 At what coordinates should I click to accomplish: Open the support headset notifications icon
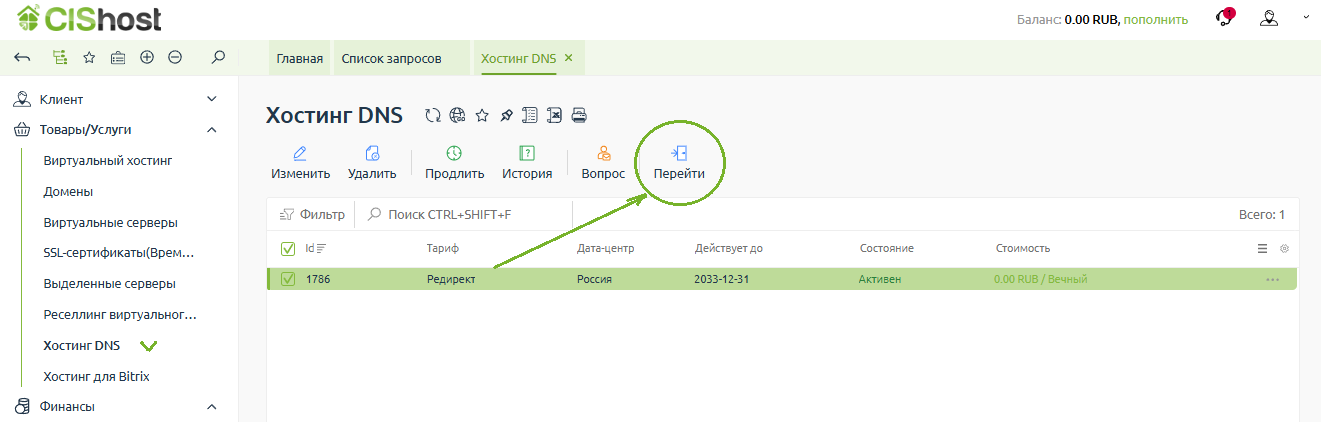point(1223,18)
